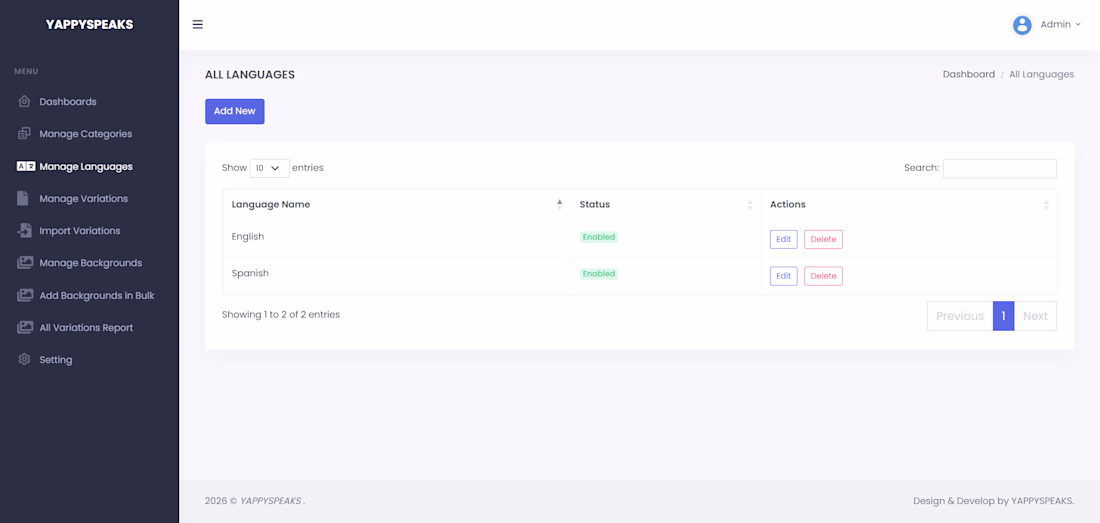Open All Variations Report menu item
1100x523 pixels.
[x=86, y=327]
